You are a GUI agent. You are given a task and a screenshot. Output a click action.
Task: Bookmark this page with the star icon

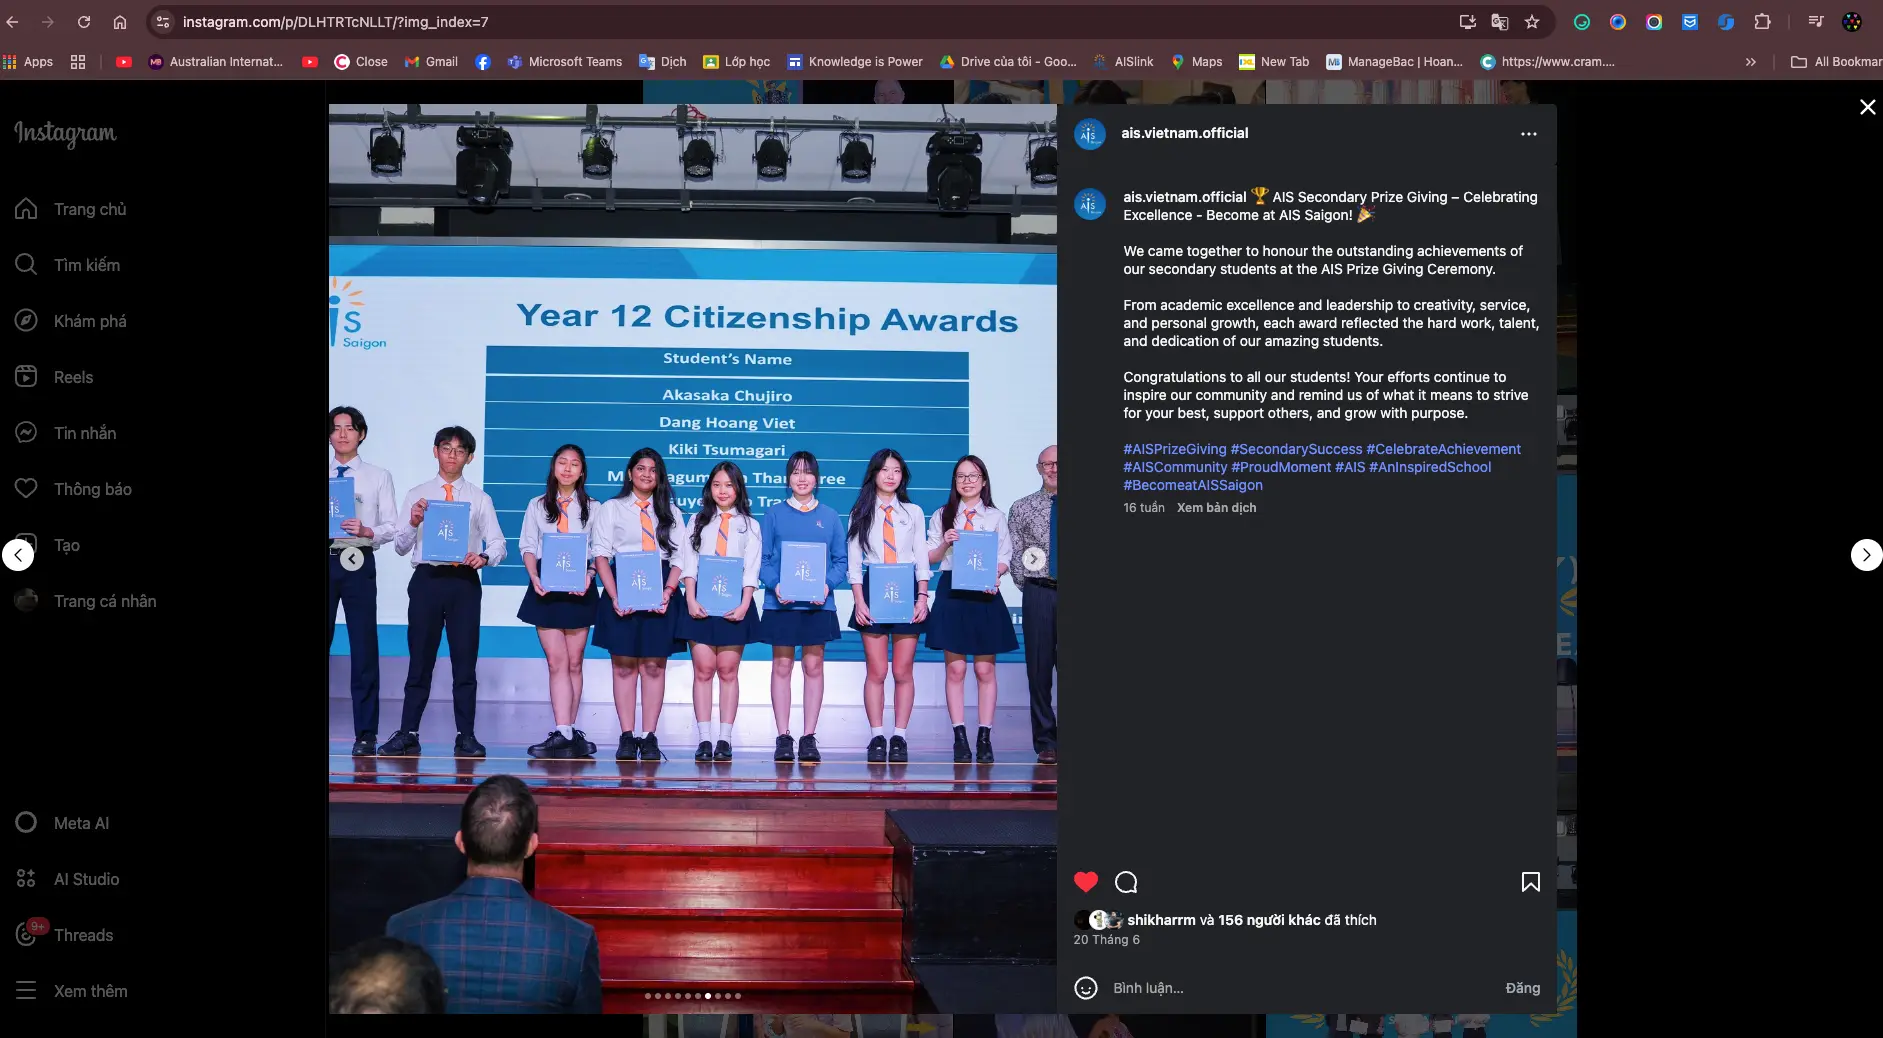(1531, 22)
